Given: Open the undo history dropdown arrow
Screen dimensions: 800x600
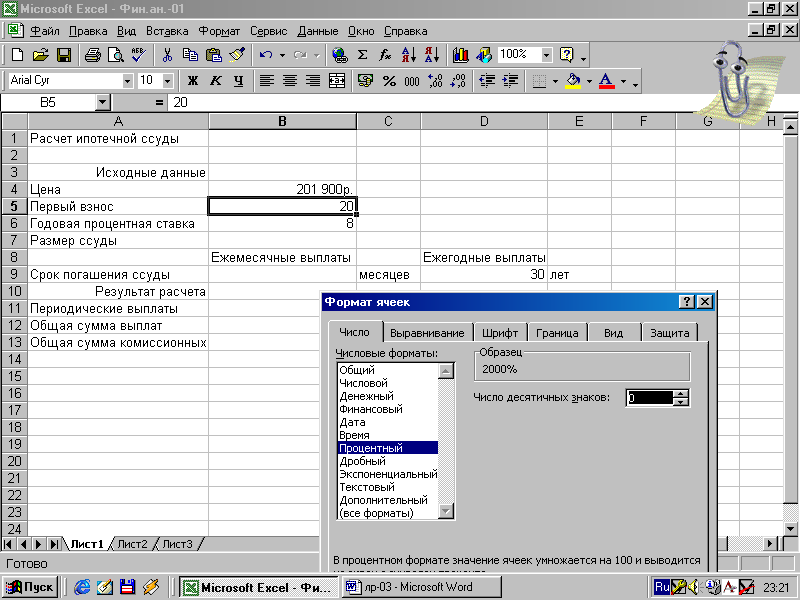Looking at the screenshot, I should (x=282, y=55).
